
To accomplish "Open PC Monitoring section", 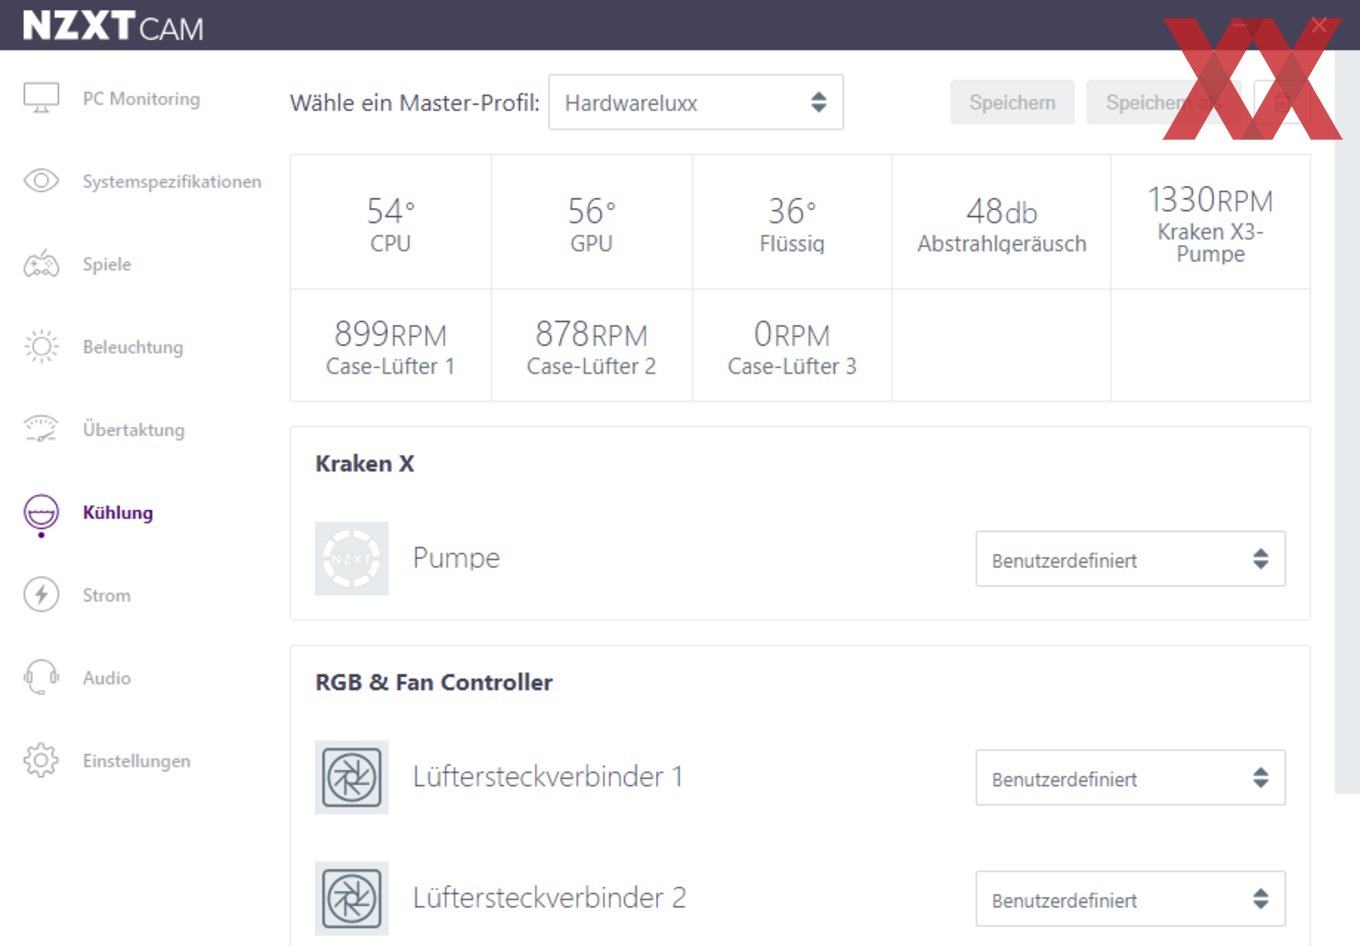I will (141, 99).
